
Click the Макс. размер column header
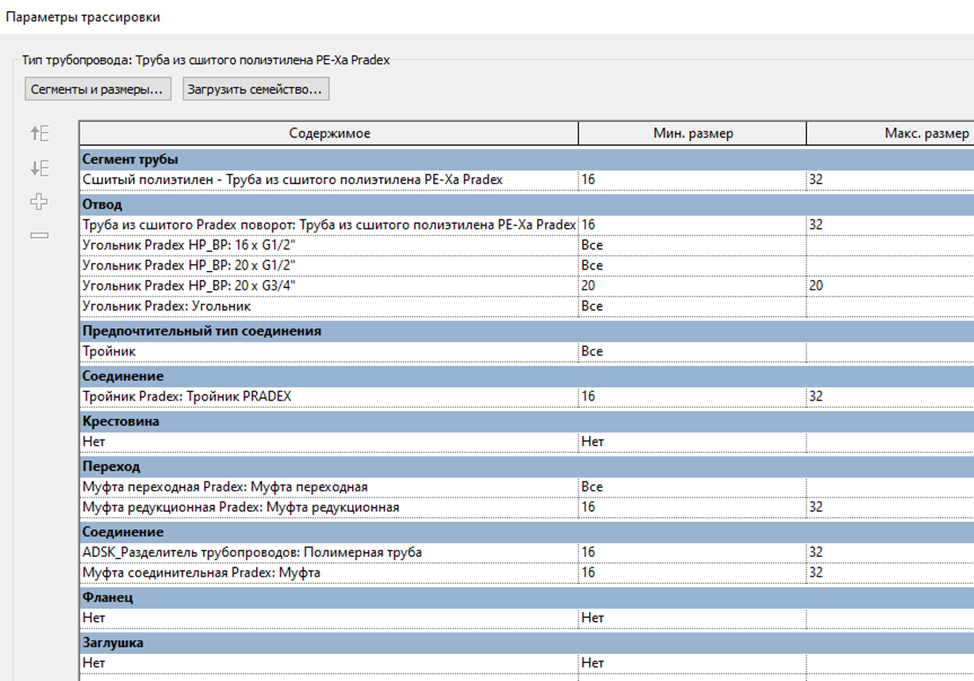tap(890, 133)
